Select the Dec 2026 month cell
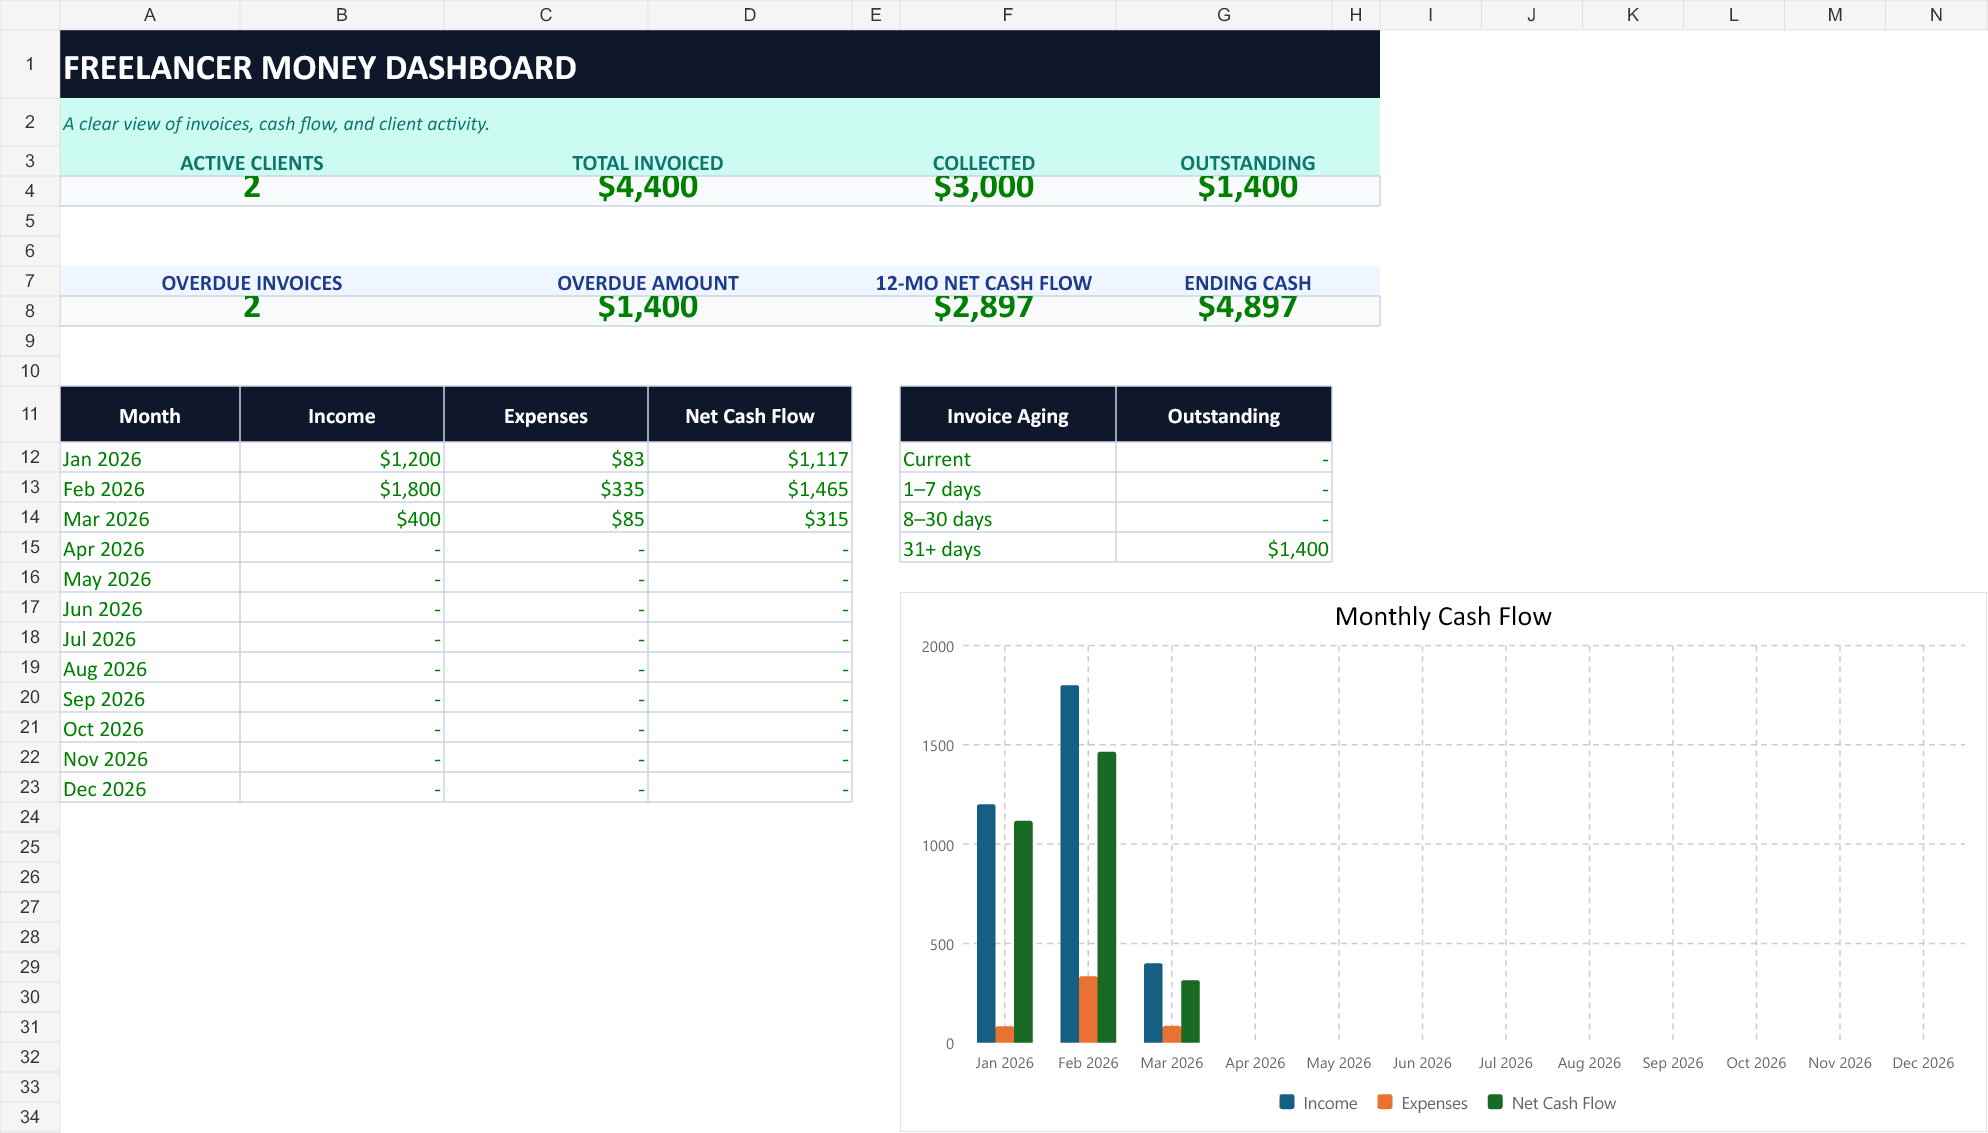The image size is (1988, 1133). pyautogui.click(x=150, y=788)
